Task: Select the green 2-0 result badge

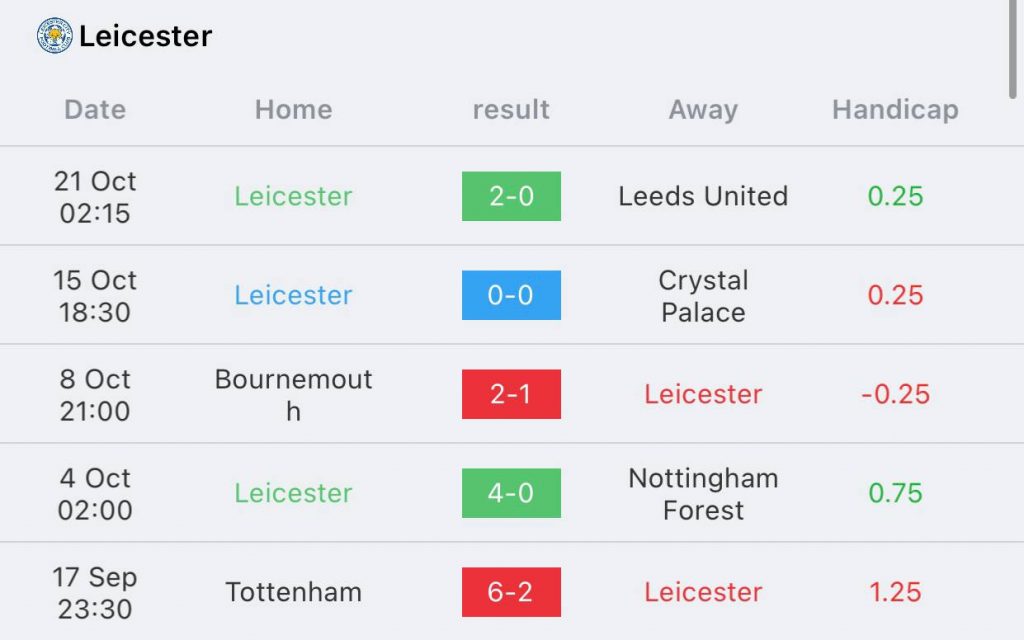Action: (x=511, y=196)
